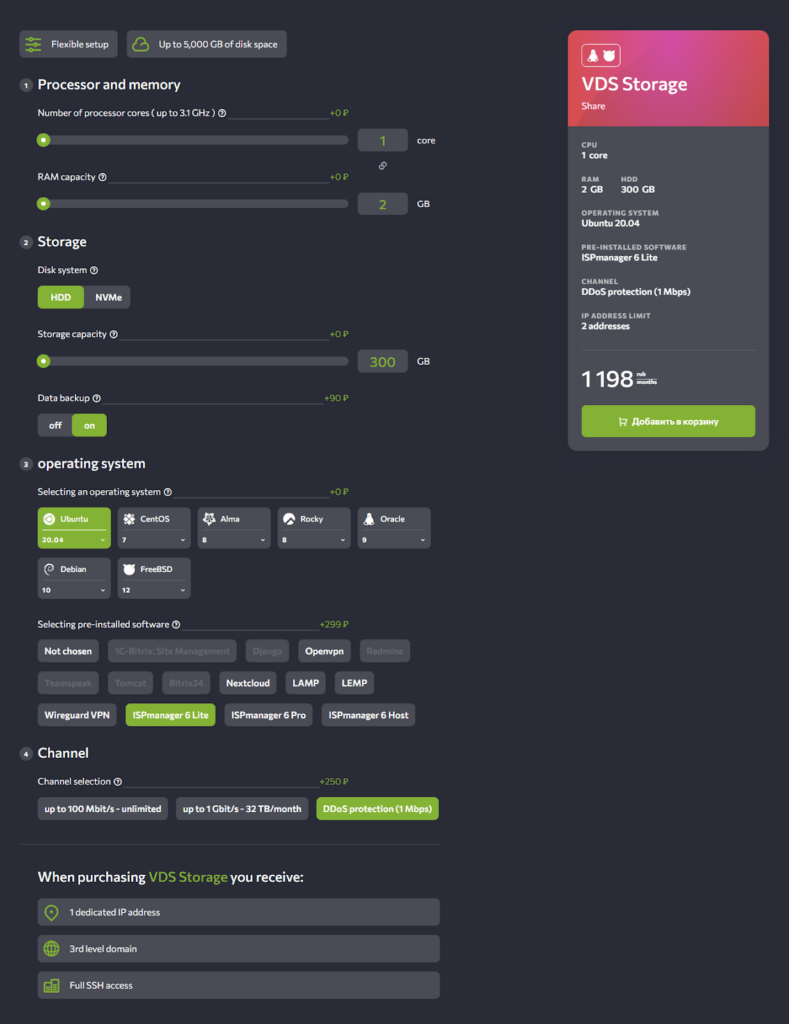Select LEMP software option
789x1024 pixels.
coord(355,683)
